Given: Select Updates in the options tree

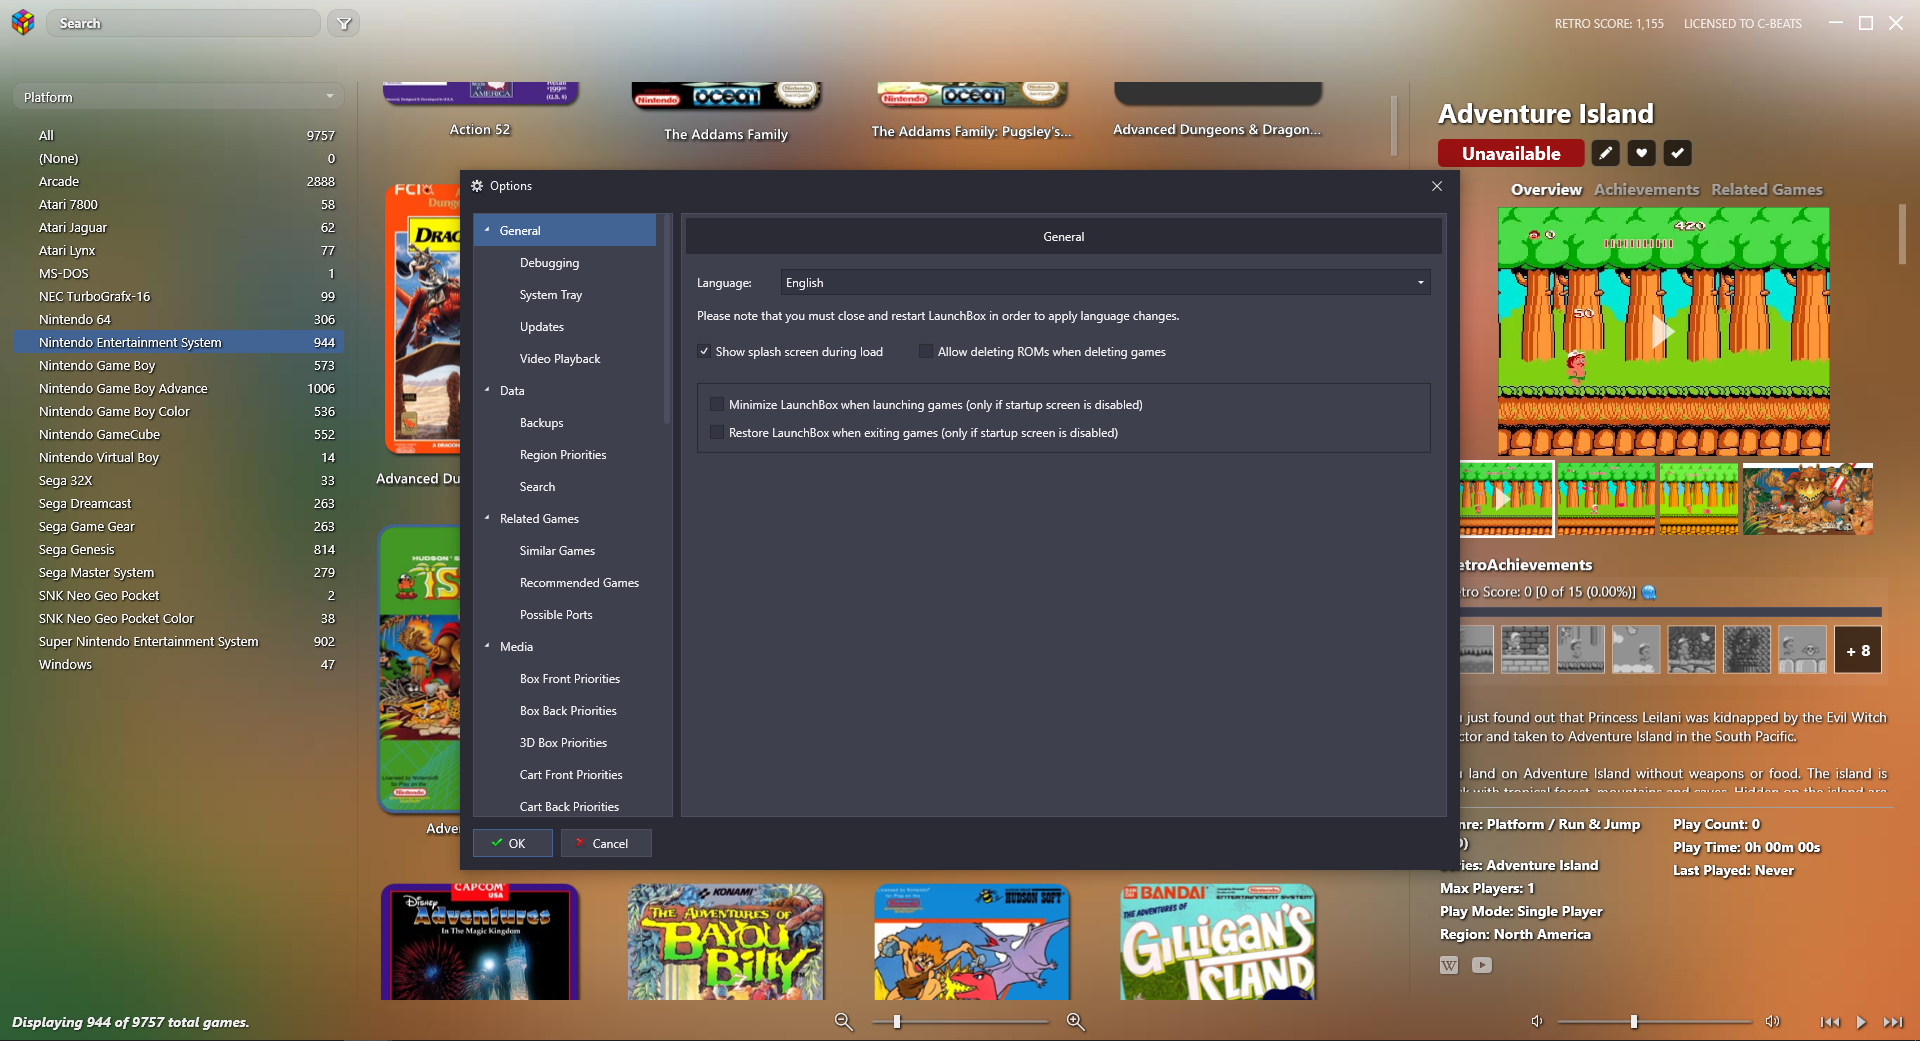Looking at the screenshot, I should [x=542, y=327].
